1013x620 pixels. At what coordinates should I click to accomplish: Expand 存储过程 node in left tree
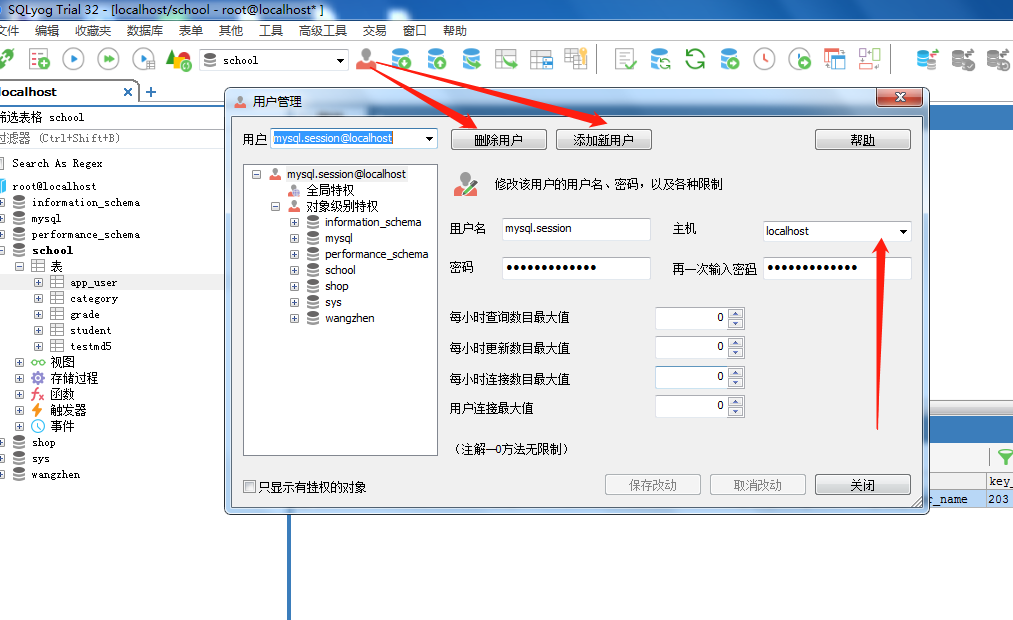[x=19, y=378]
